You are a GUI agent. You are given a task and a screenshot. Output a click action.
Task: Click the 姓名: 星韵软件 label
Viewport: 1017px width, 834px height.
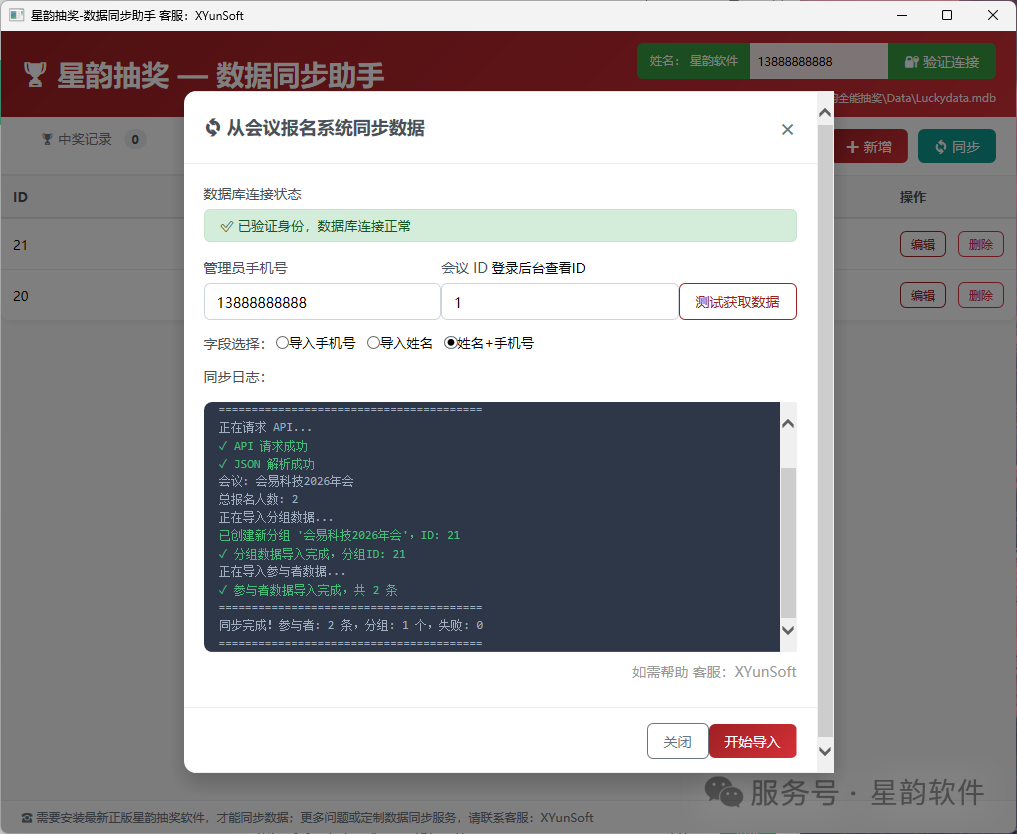(x=693, y=61)
